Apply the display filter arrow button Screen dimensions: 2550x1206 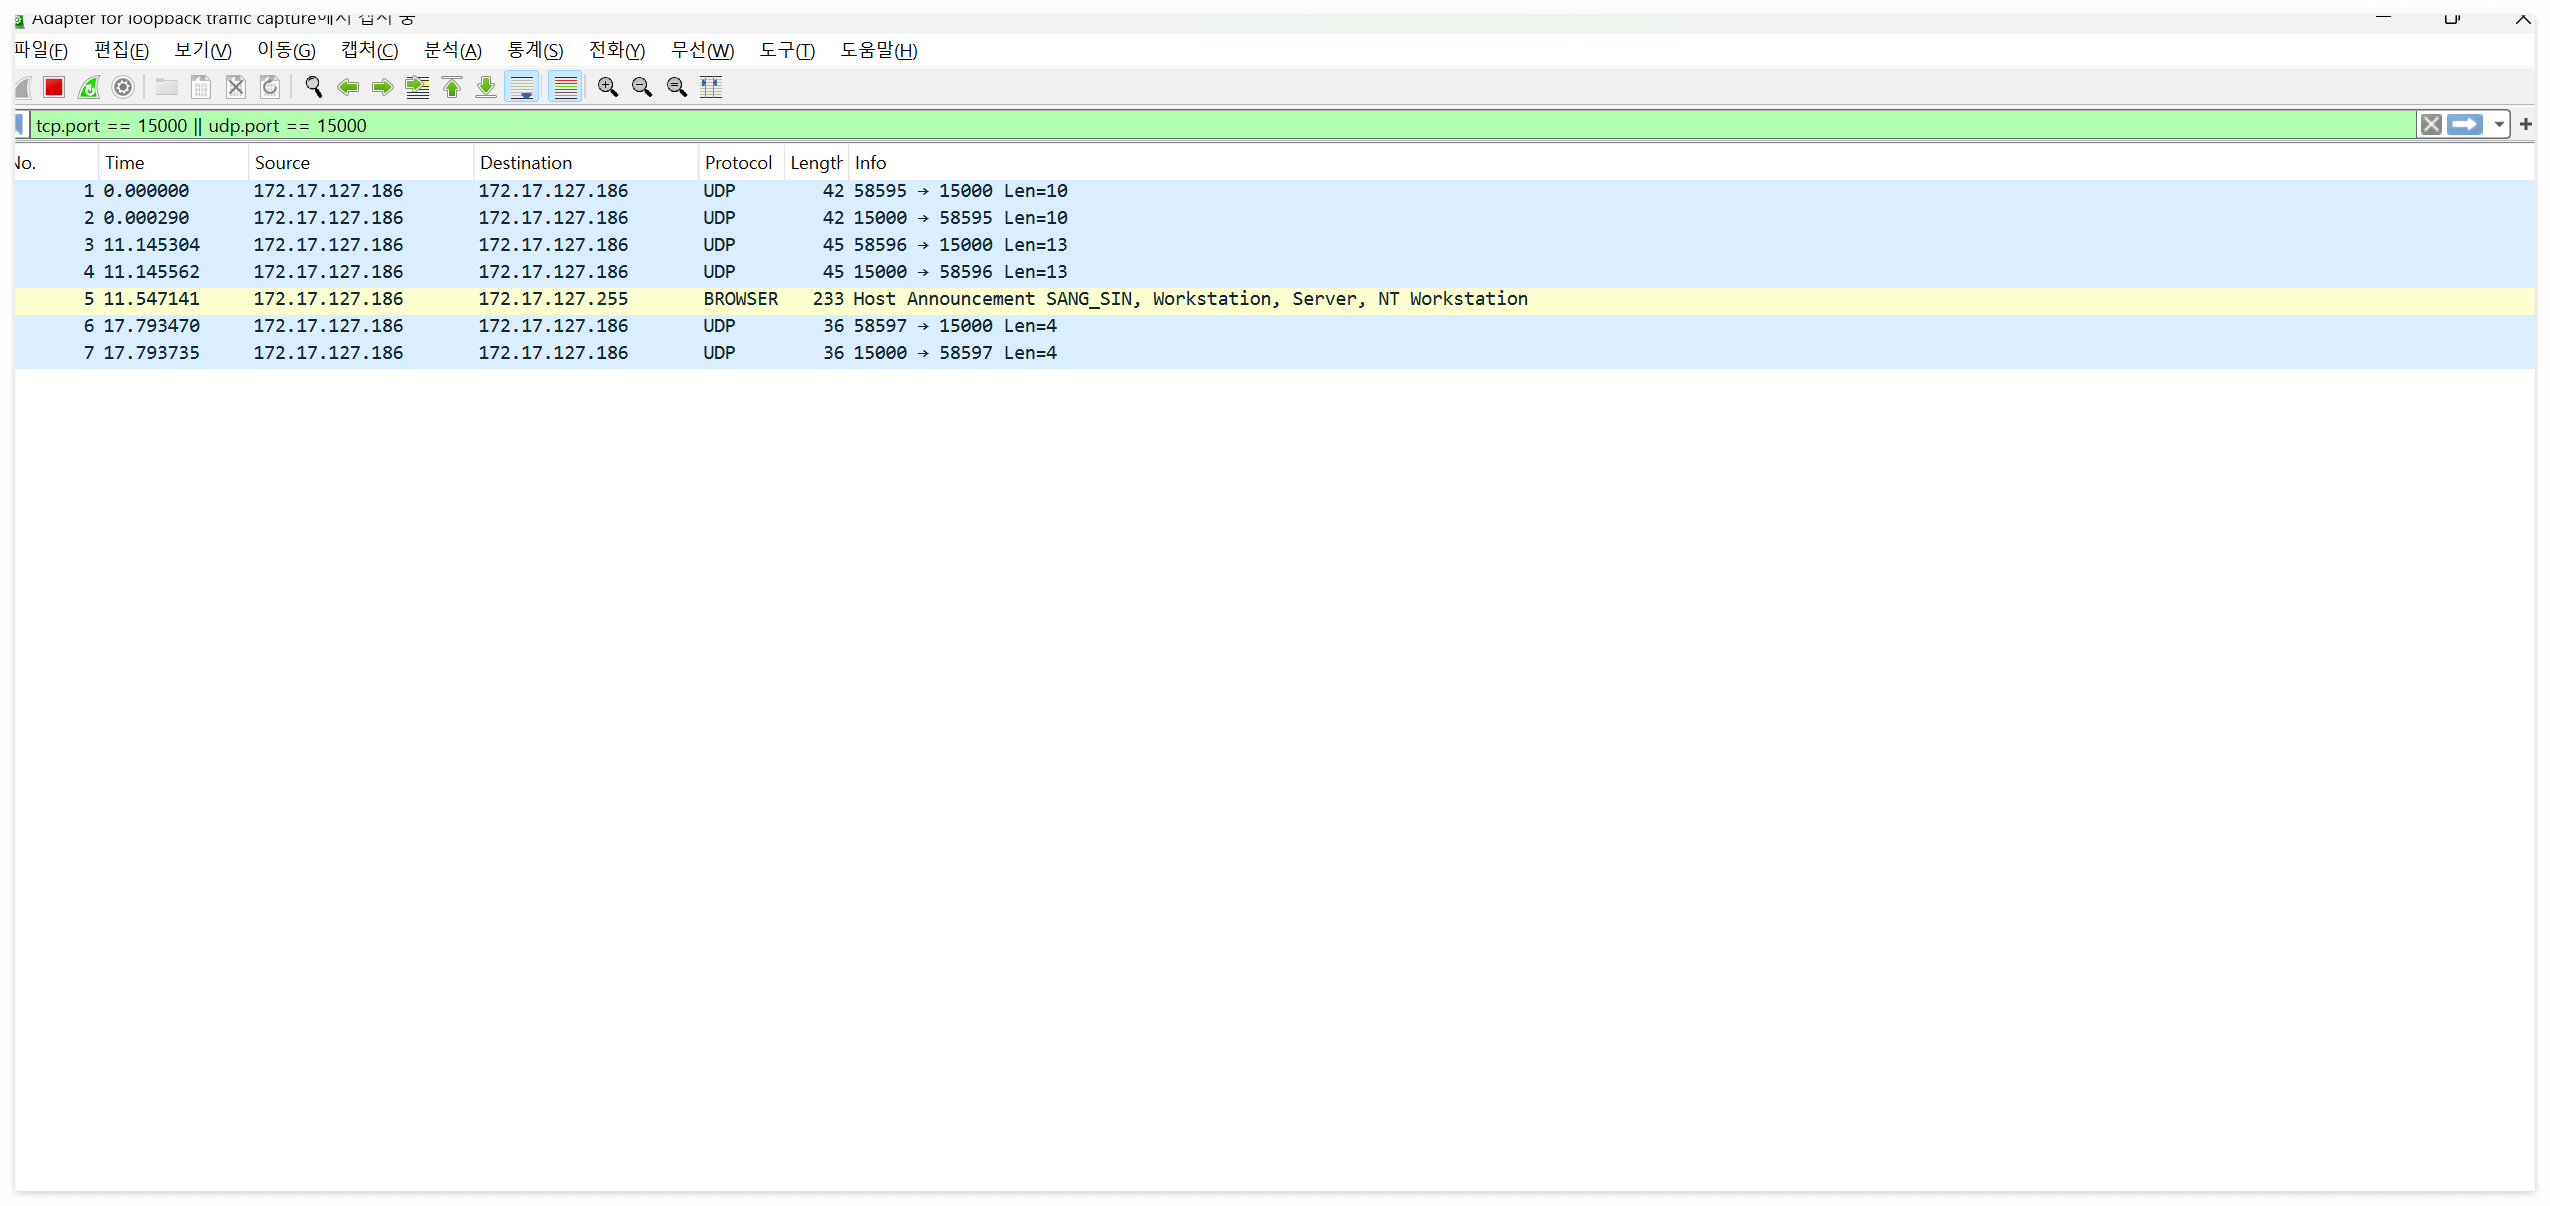[2465, 125]
